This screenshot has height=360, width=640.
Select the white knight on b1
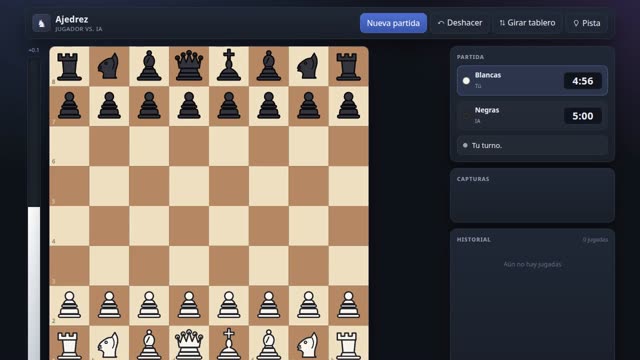point(109,345)
